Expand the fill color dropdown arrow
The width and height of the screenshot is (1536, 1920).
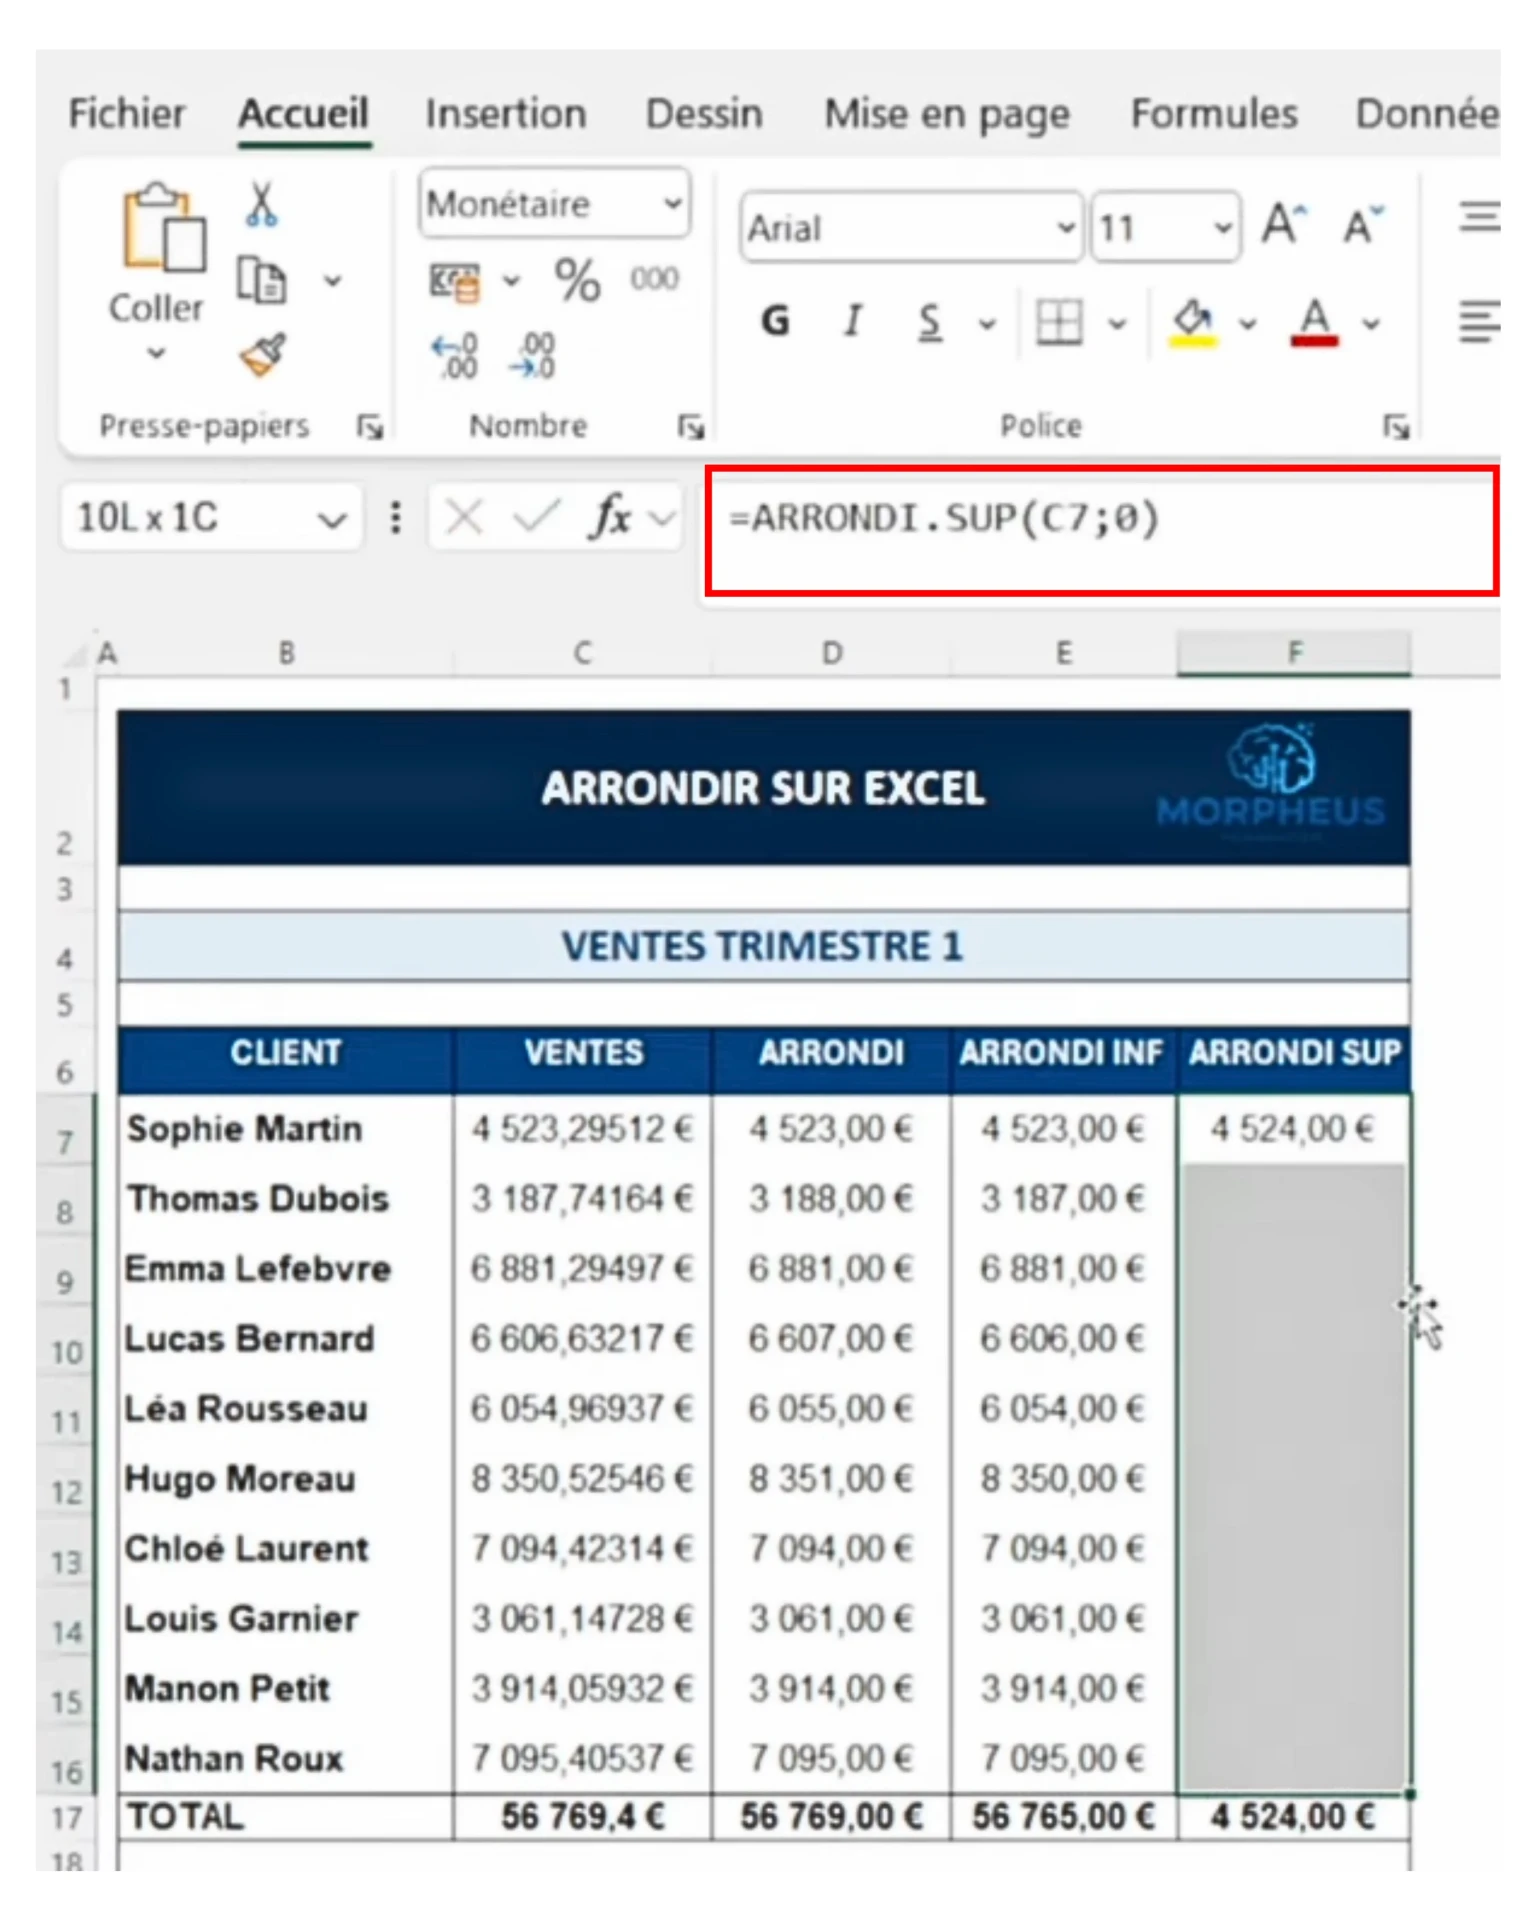pos(1248,324)
